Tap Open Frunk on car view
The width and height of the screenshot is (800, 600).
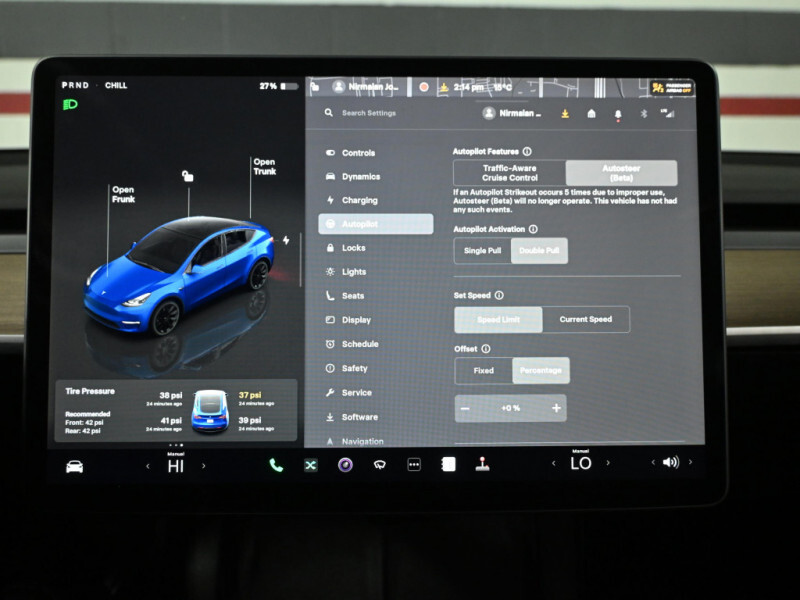coord(123,195)
